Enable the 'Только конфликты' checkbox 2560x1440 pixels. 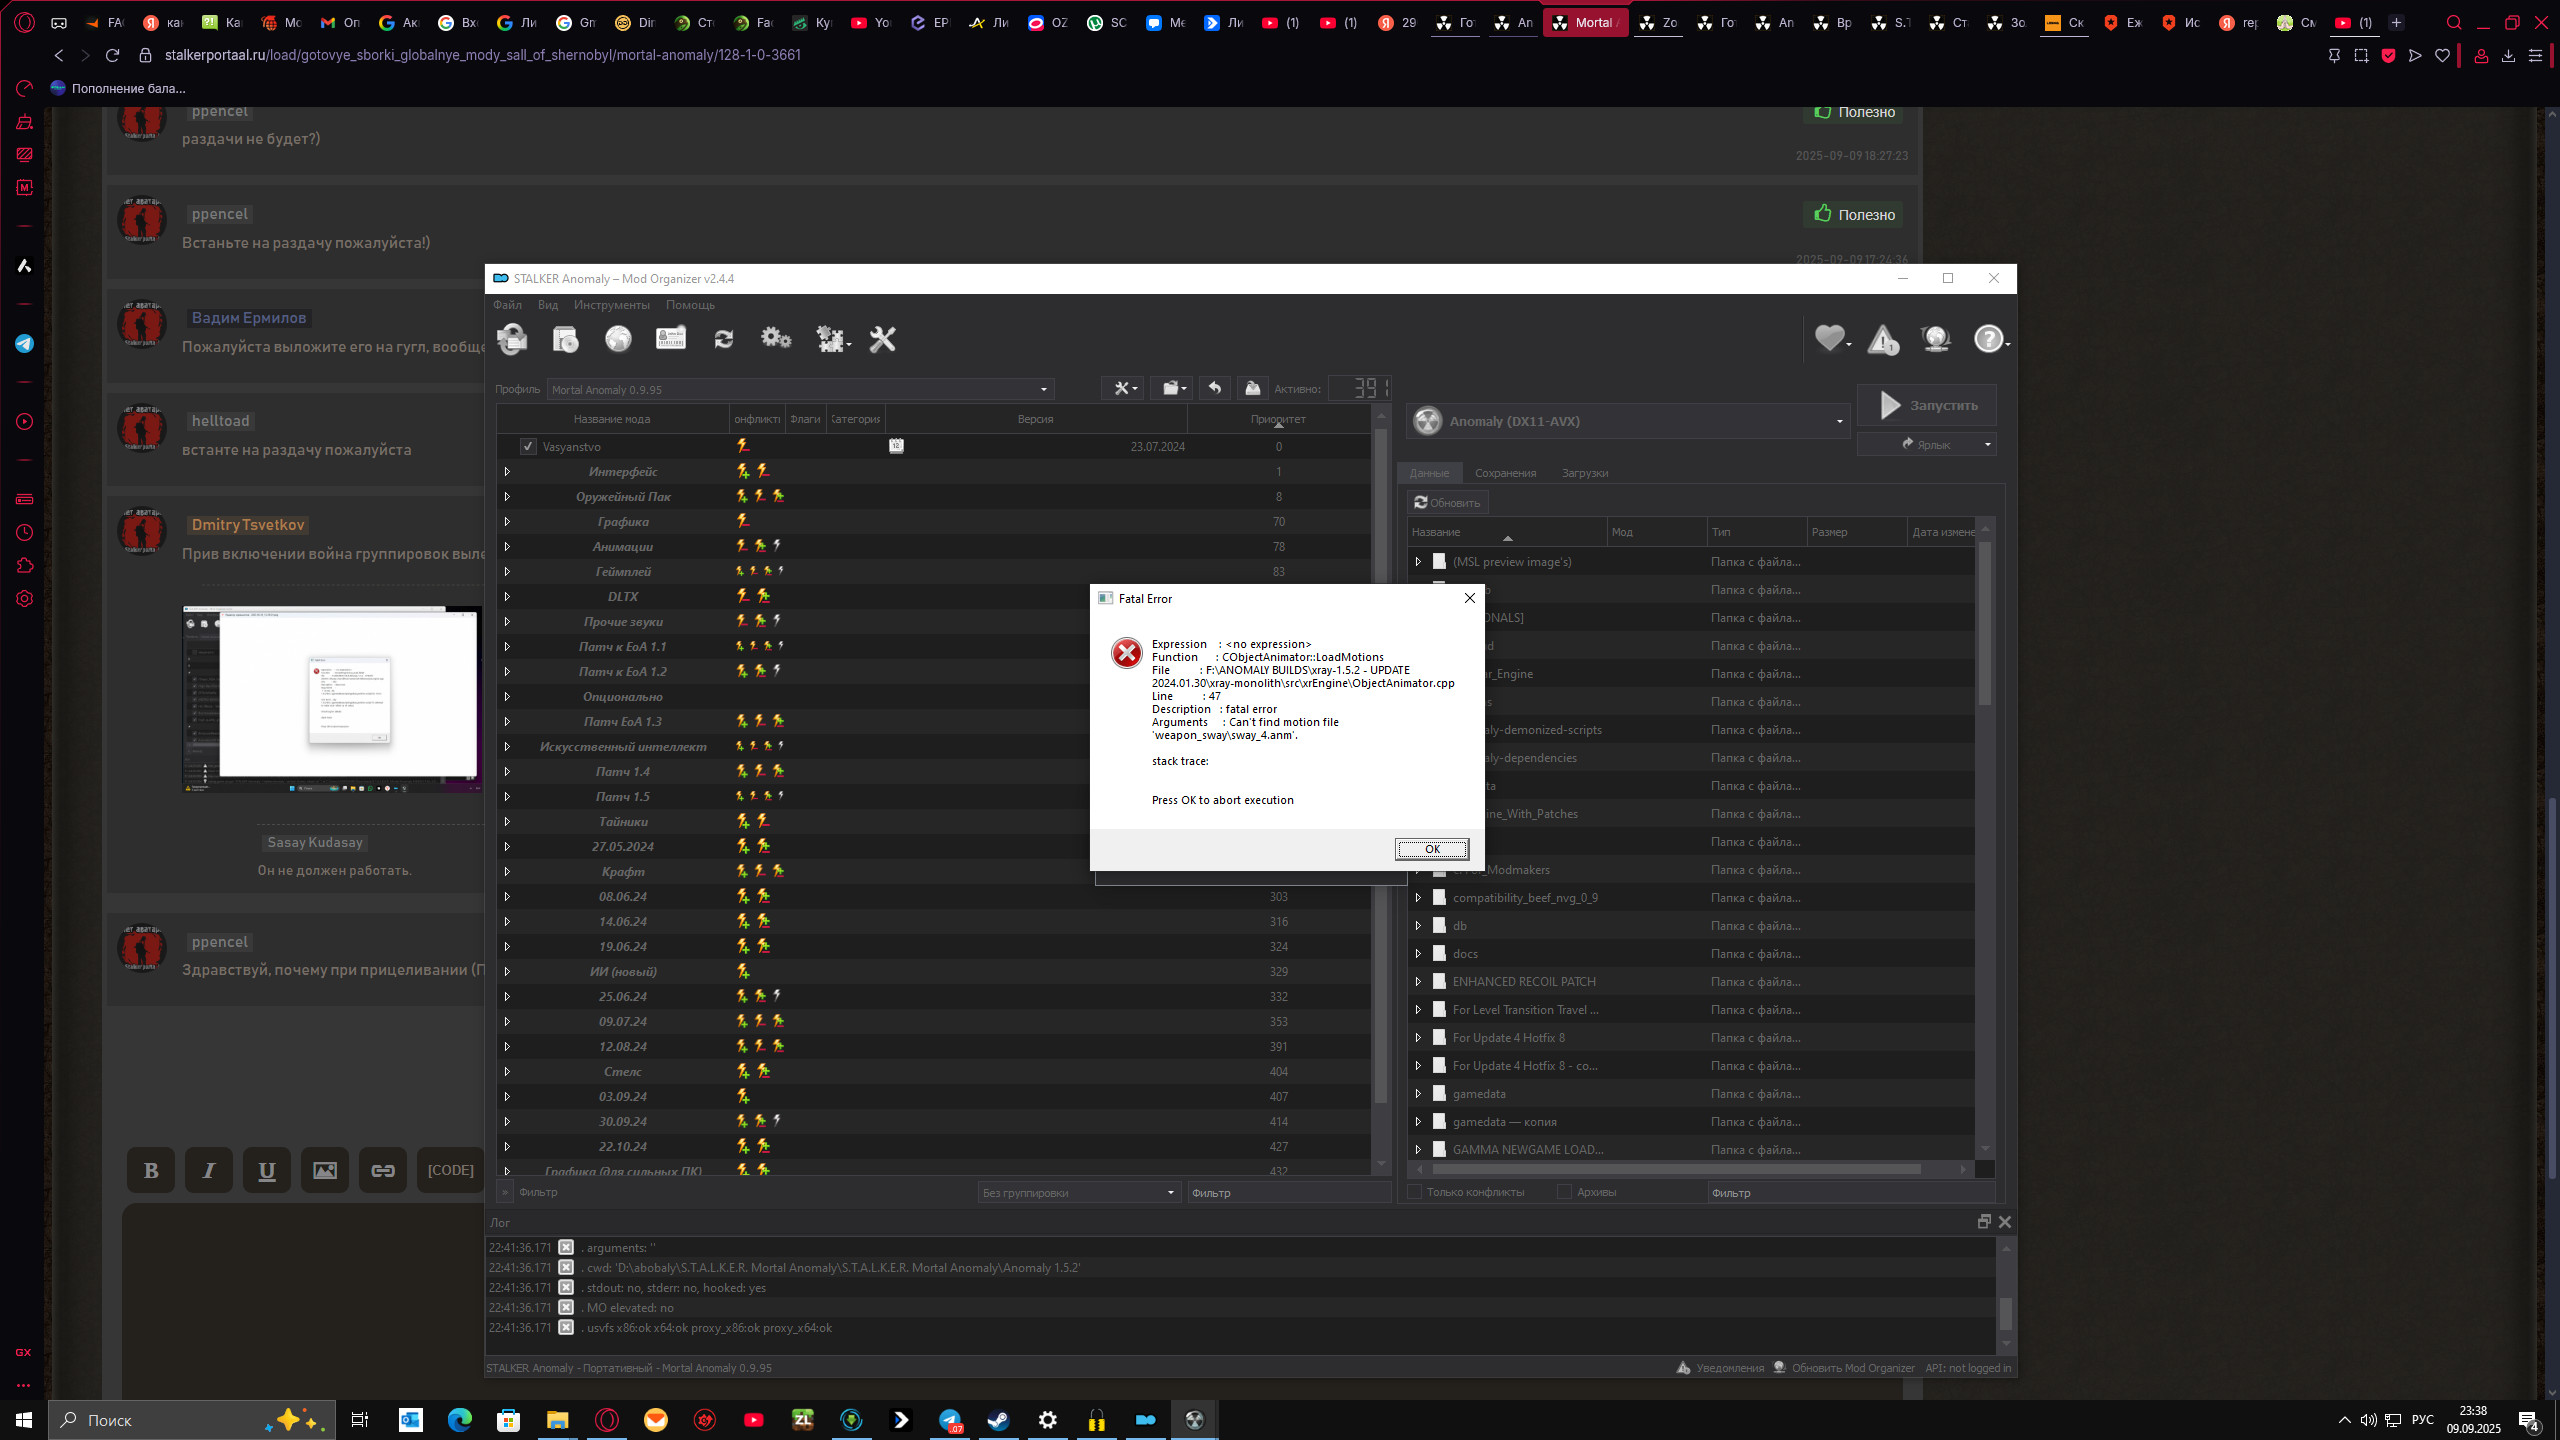click(x=1415, y=1192)
